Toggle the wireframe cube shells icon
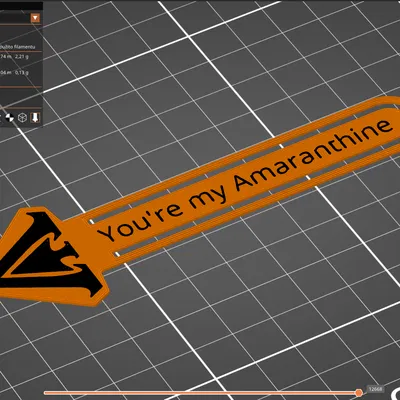This screenshot has height=400, width=400. click(22, 118)
